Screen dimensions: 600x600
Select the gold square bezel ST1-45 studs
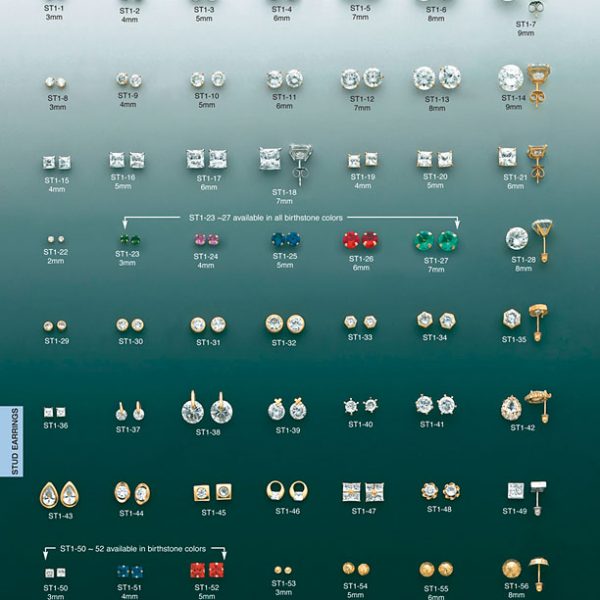pos(213,492)
